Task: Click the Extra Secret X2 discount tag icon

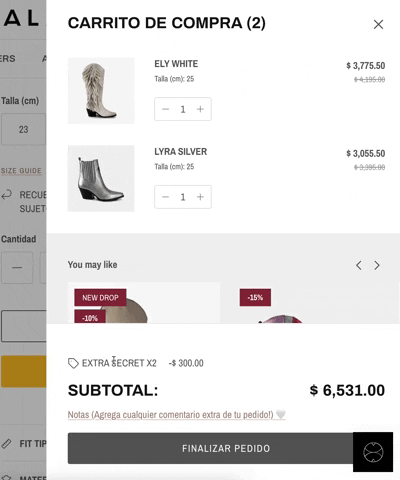Action: [73, 363]
